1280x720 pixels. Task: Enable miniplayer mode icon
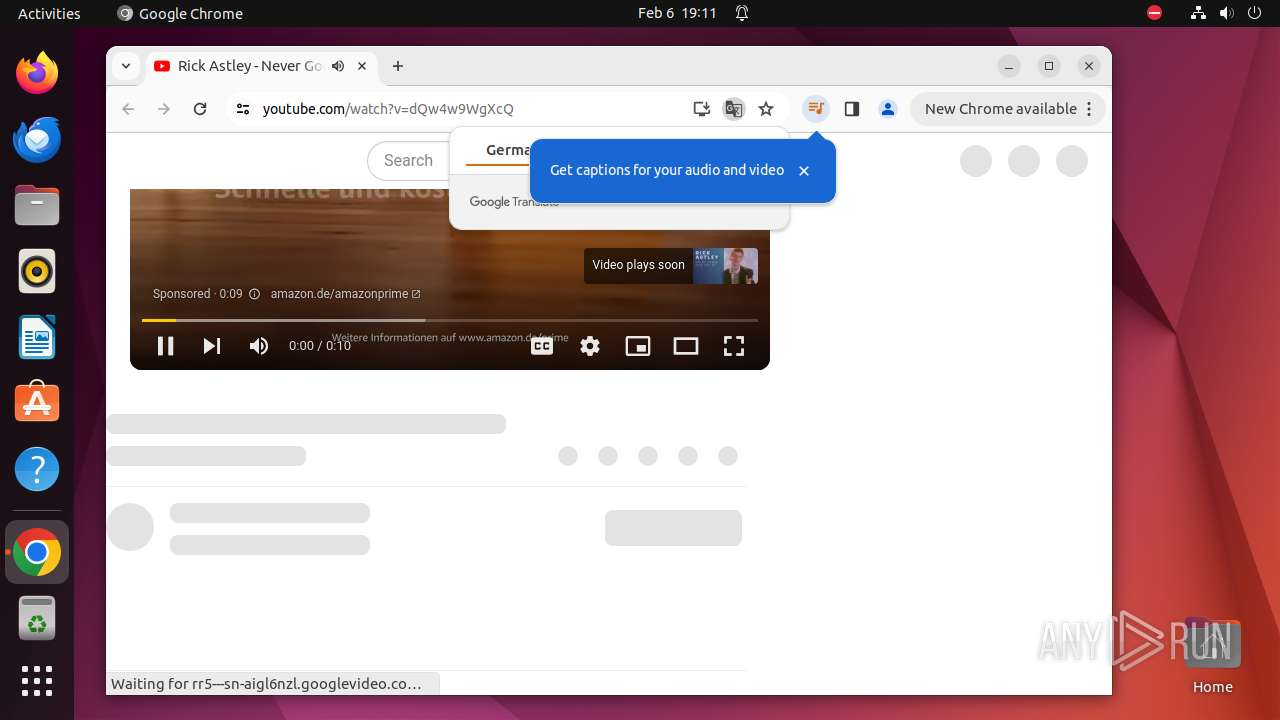pyautogui.click(x=638, y=346)
